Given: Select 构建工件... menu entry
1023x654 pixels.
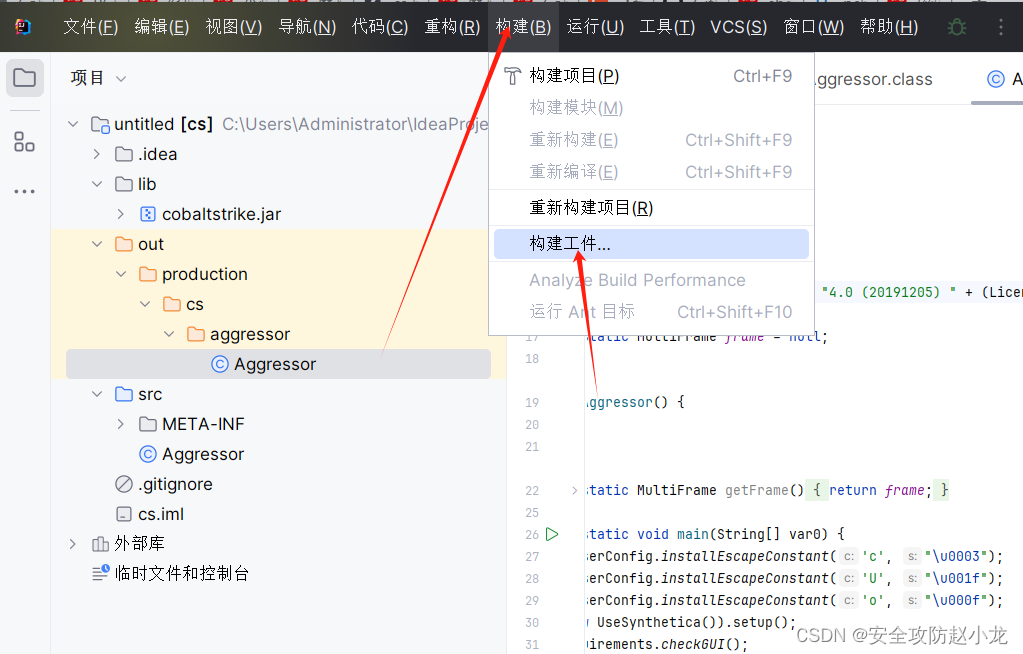Looking at the screenshot, I should pyautogui.click(x=651, y=243).
